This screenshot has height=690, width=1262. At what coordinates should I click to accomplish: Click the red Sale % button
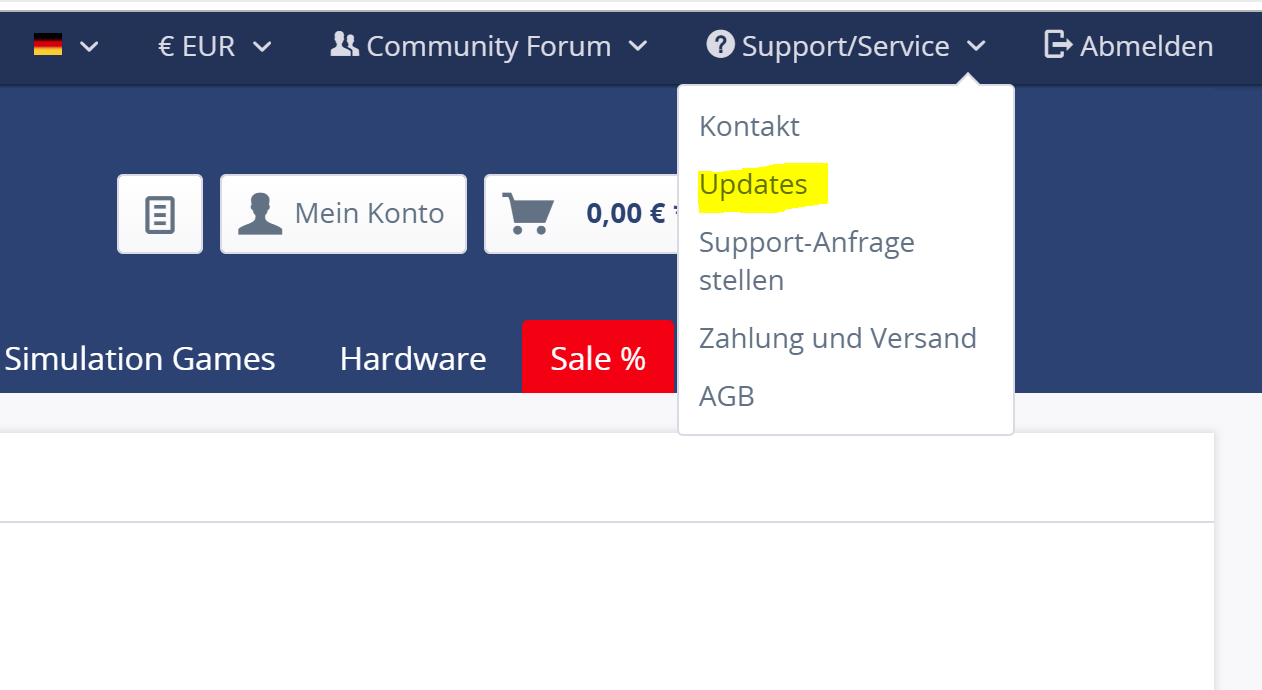coord(598,359)
